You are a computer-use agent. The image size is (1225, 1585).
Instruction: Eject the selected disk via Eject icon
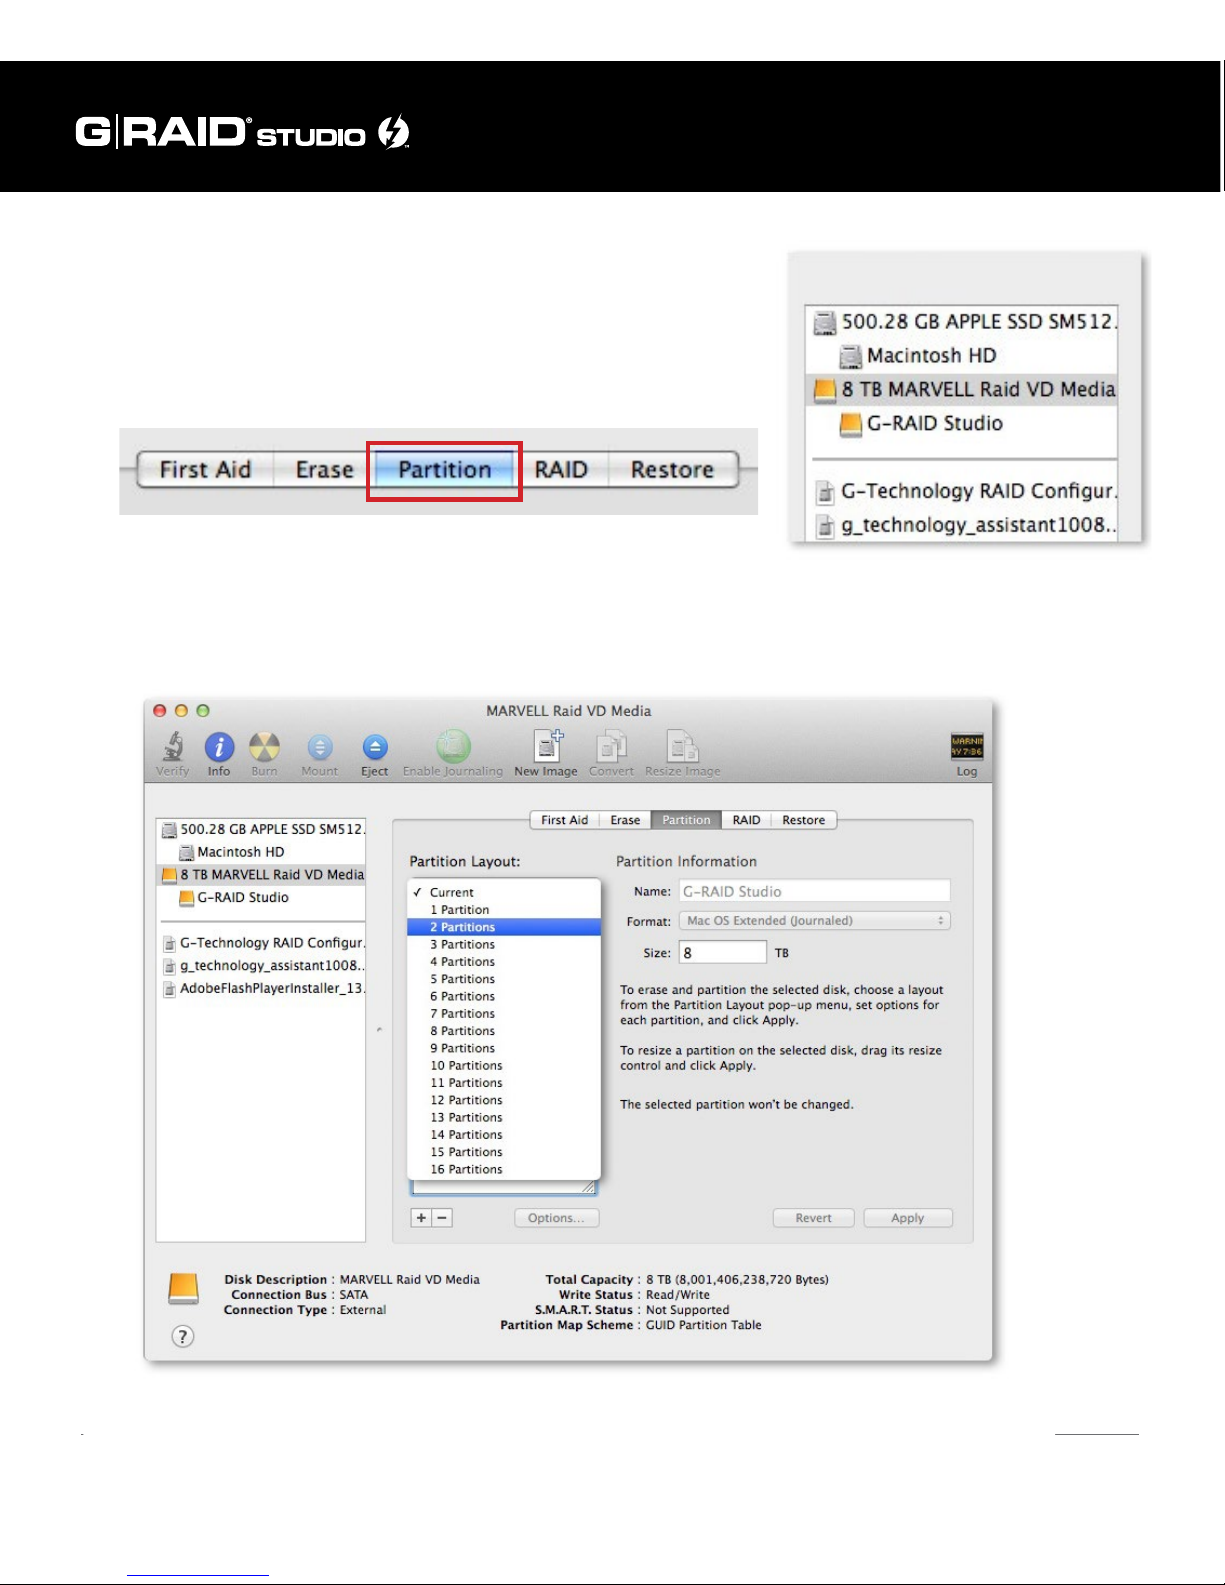(x=375, y=748)
